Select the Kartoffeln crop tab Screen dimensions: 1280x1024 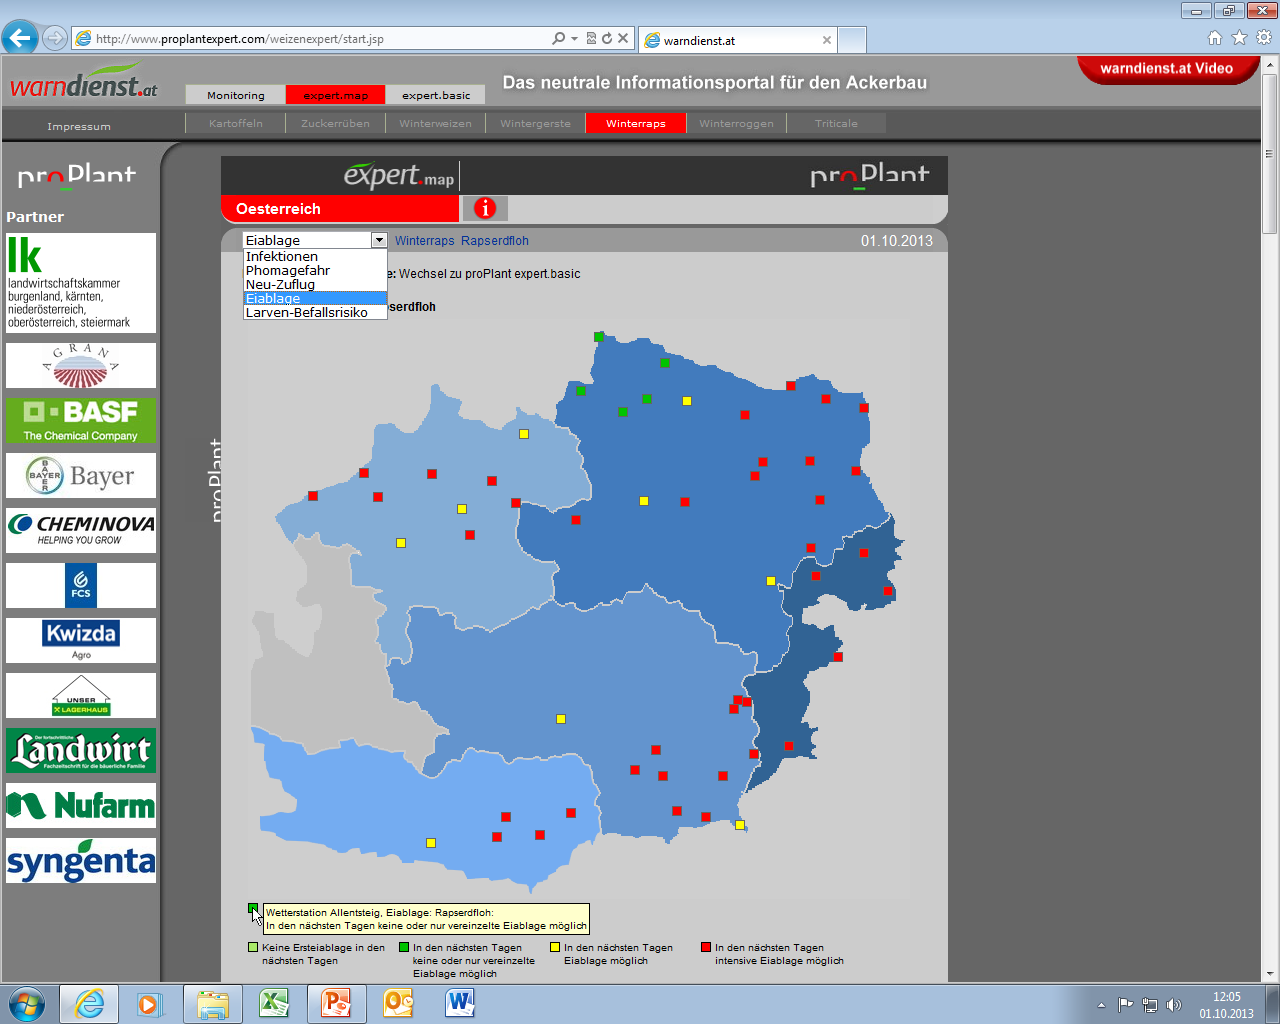coord(236,123)
